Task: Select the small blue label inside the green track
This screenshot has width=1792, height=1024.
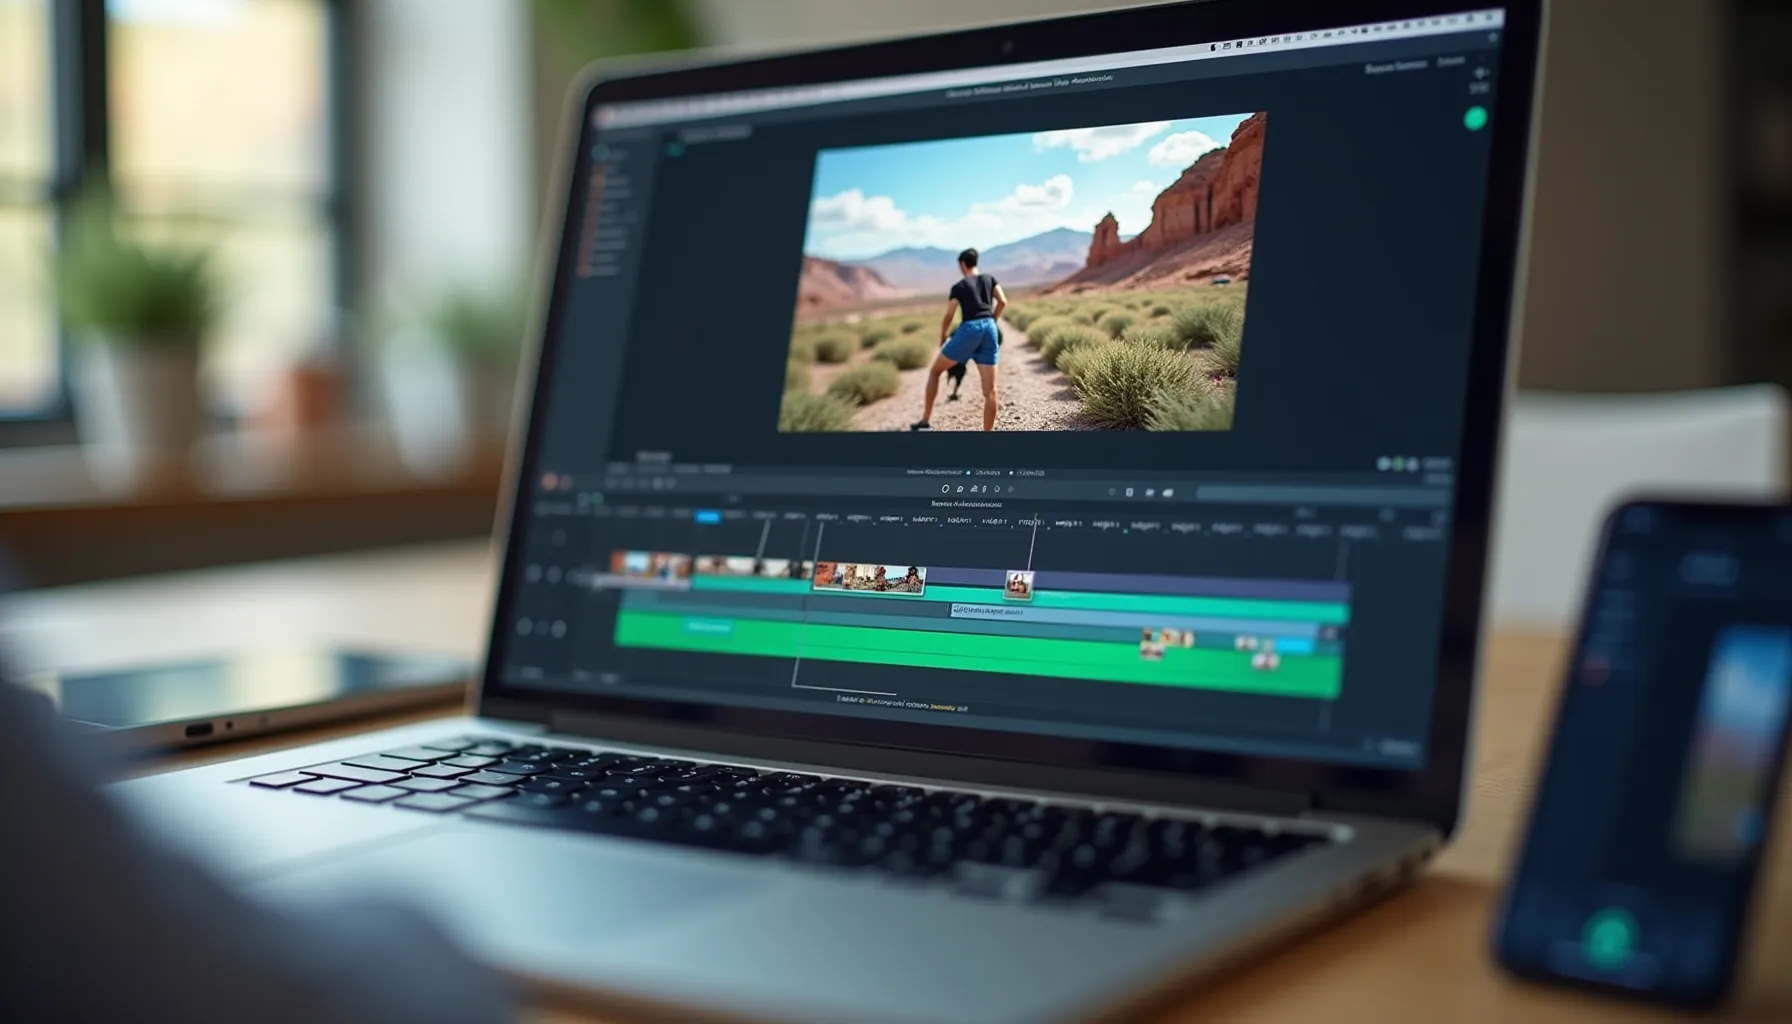Action: (x=709, y=627)
